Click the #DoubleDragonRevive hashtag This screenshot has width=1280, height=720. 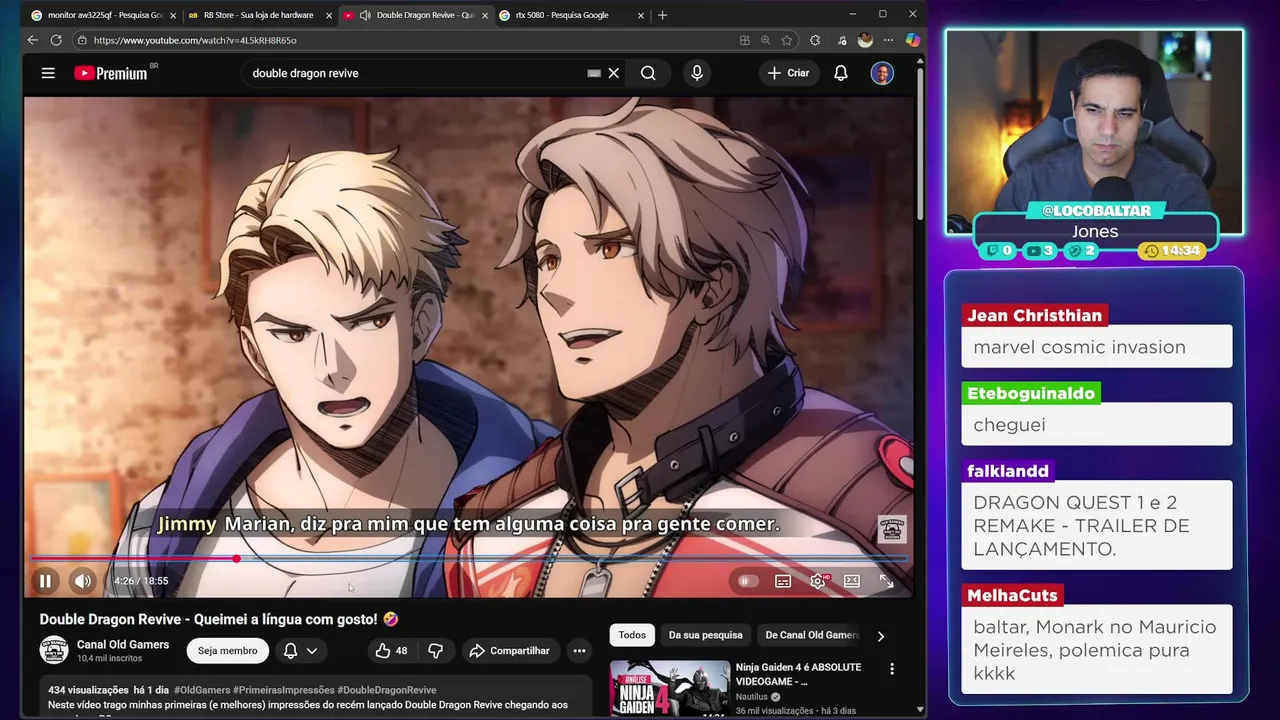(387, 690)
